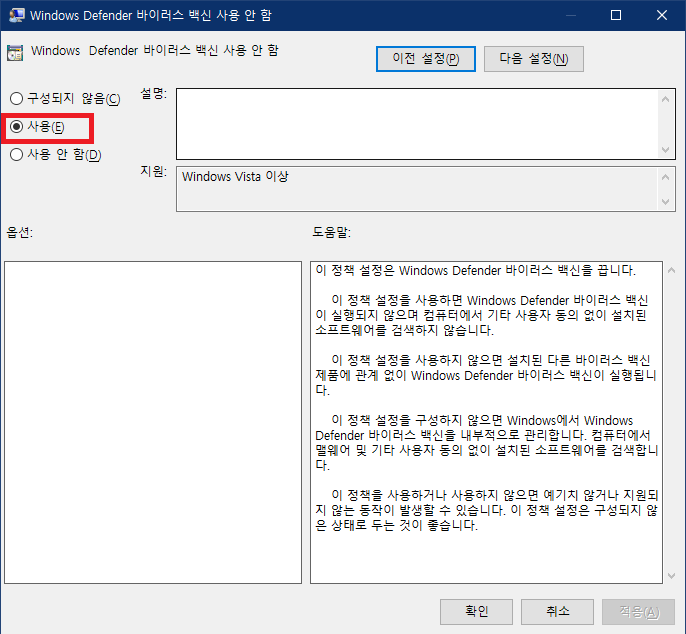Click the down arrow in the 지원 box scrollbar
This screenshot has width=686, height=634.
tap(665, 201)
